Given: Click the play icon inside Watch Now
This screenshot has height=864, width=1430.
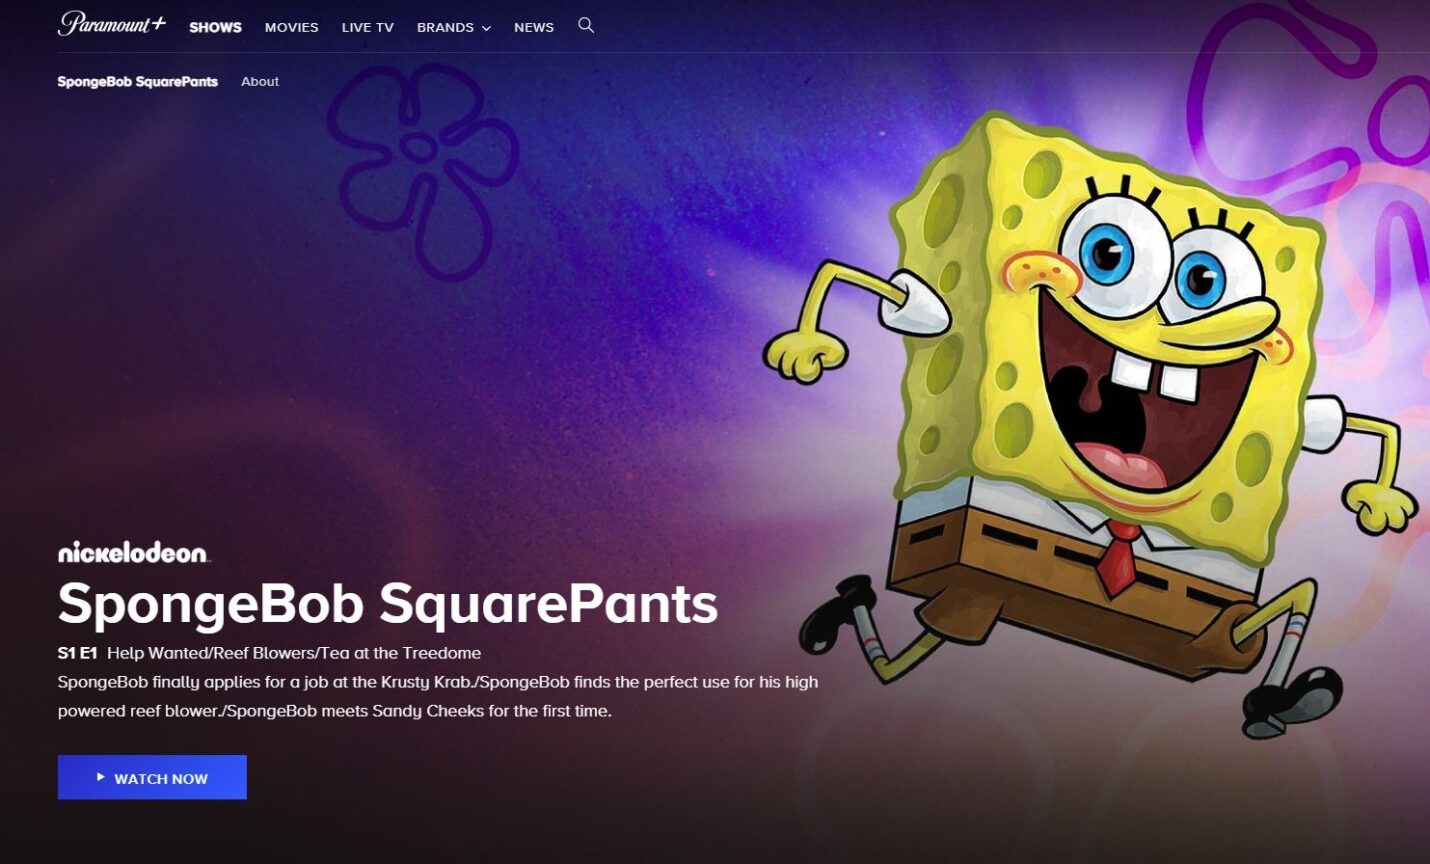Looking at the screenshot, I should (99, 776).
